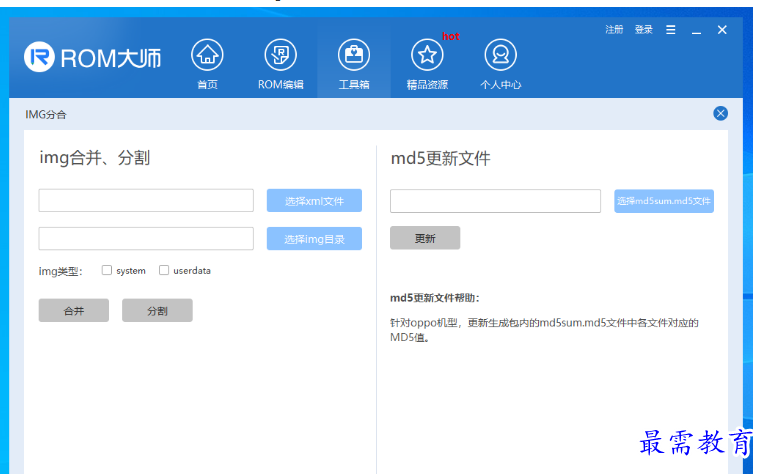Close the ROM大师 window
The height and width of the screenshot is (474, 761).
pyautogui.click(x=722, y=30)
